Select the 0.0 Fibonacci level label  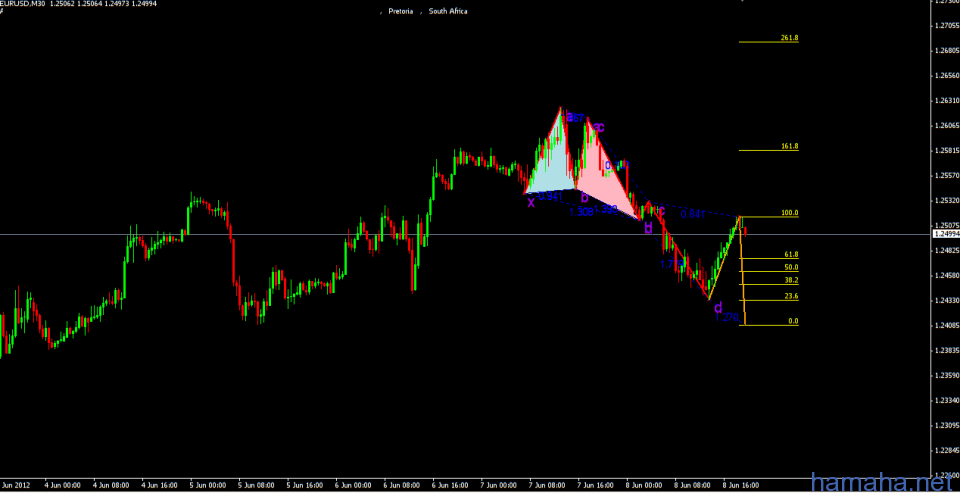click(x=793, y=321)
